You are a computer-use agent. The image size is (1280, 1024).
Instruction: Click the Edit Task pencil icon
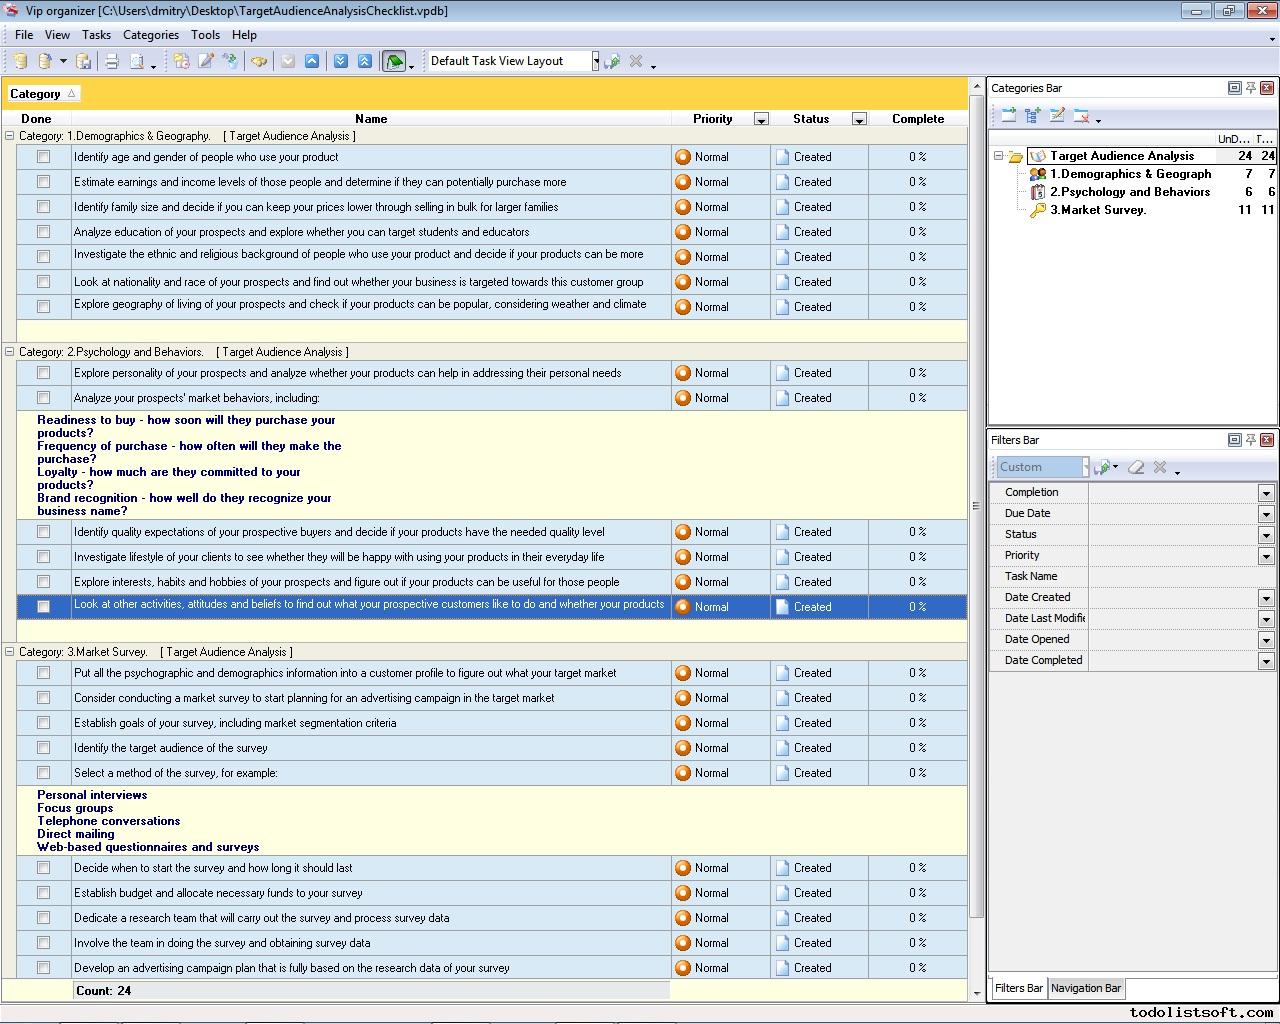206,61
